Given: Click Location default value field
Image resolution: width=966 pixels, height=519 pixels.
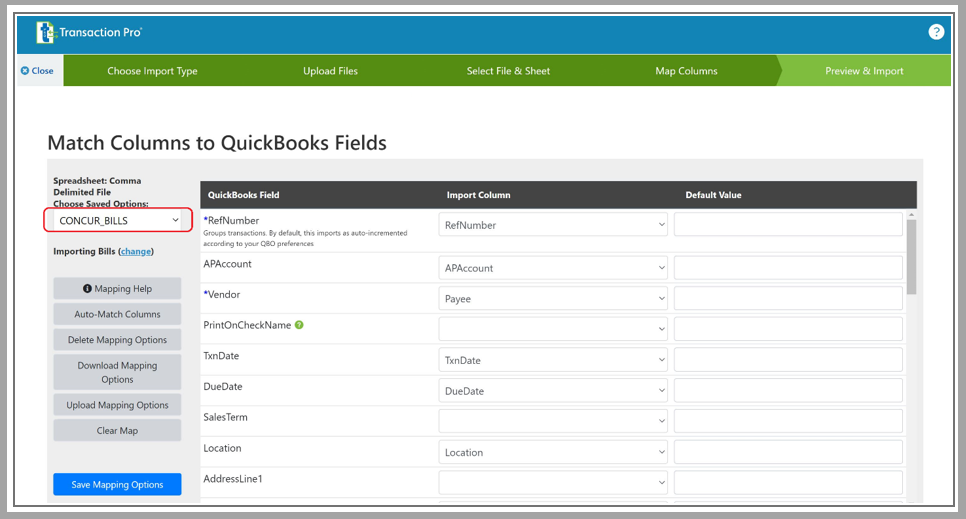Looking at the screenshot, I should [x=788, y=452].
